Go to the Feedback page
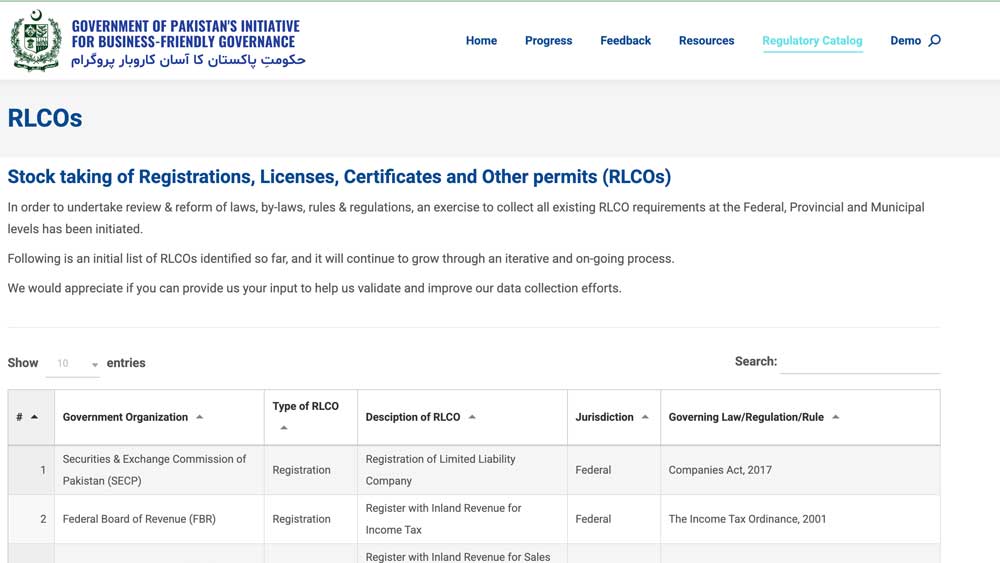Screen dimensions: 1000x563 (x=625, y=40)
